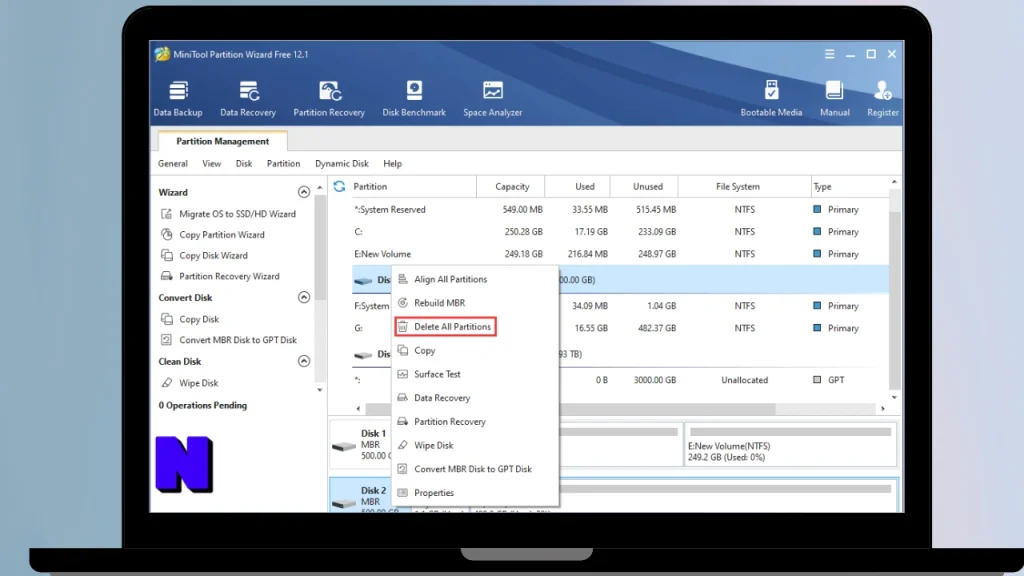Click the Copy Disk Wizard icon

tap(167, 255)
